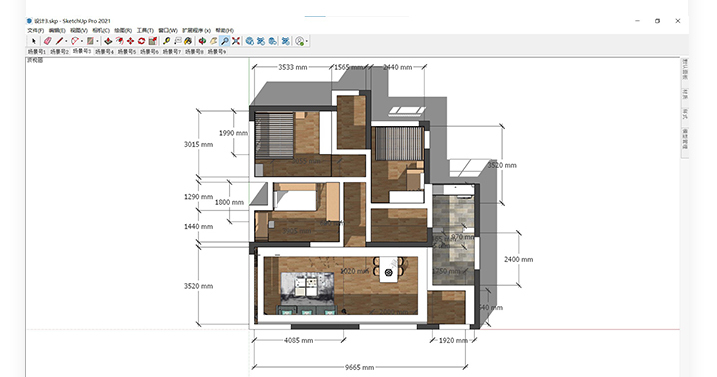Open the 文件(F) menu
The width and height of the screenshot is (717, 377).
(x=36, y=31)
